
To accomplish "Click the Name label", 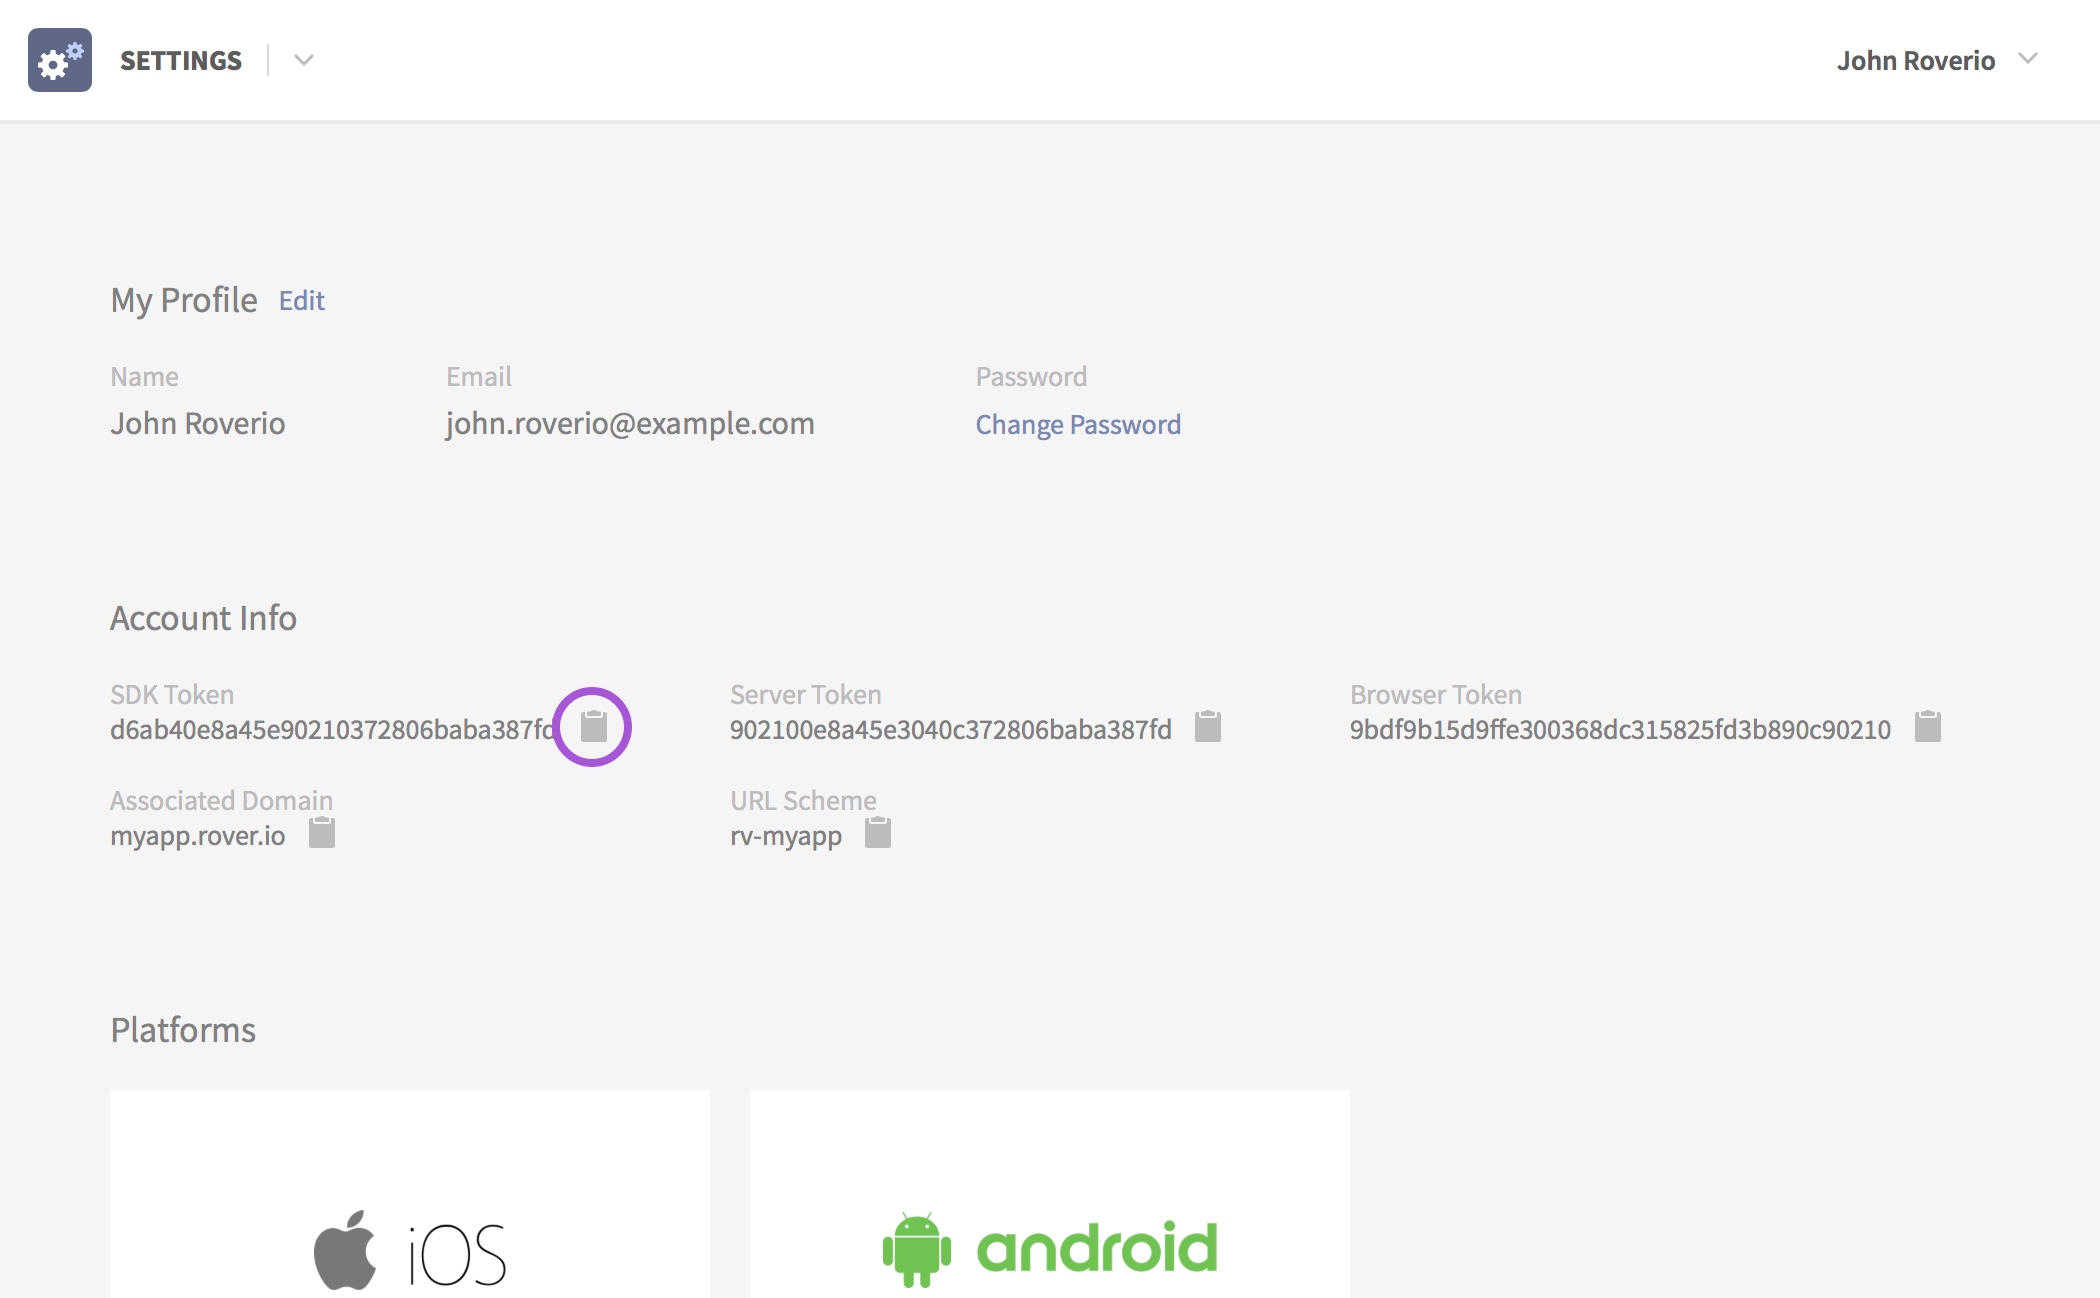I will (144, 376).
